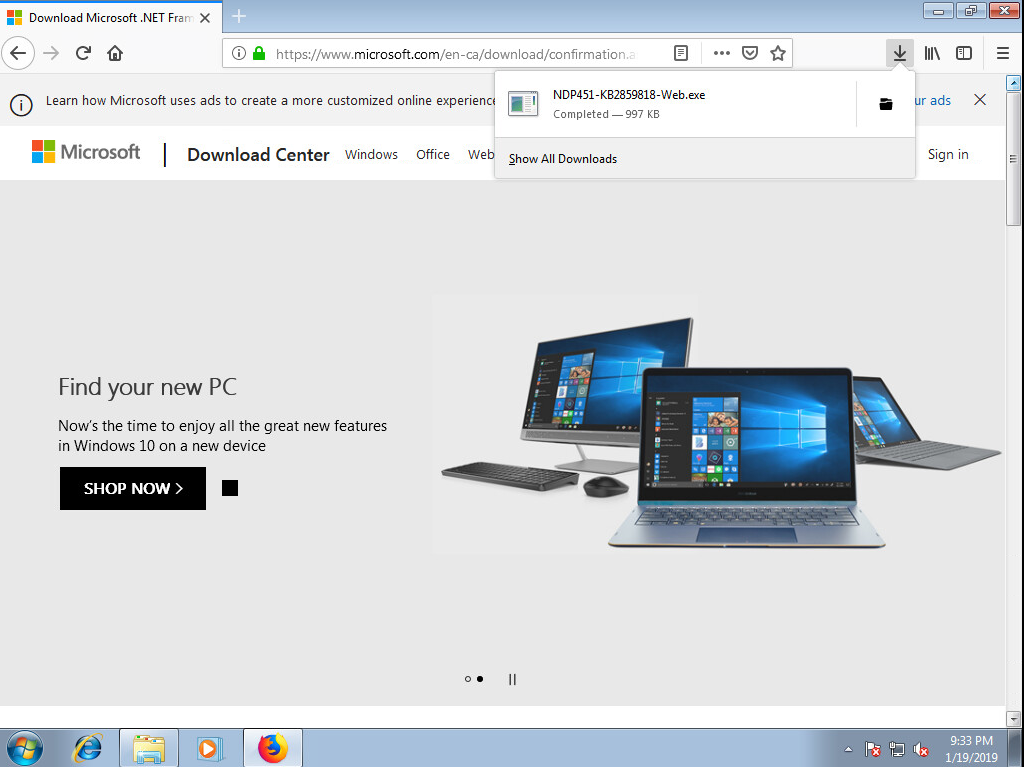1024x767 pixels.
Task: Select the second carousel slide dot
Action: click(480, 679)
